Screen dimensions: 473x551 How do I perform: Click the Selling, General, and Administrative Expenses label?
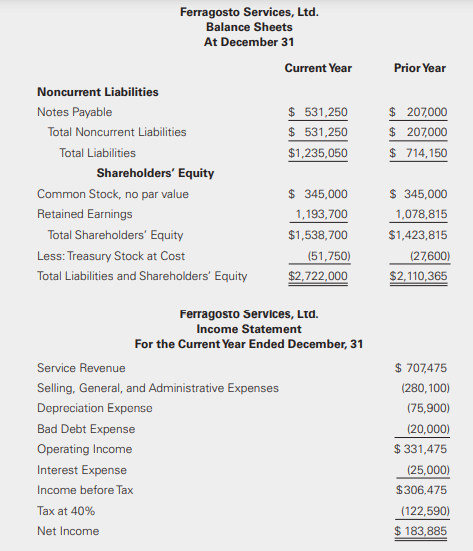[158, 388]
